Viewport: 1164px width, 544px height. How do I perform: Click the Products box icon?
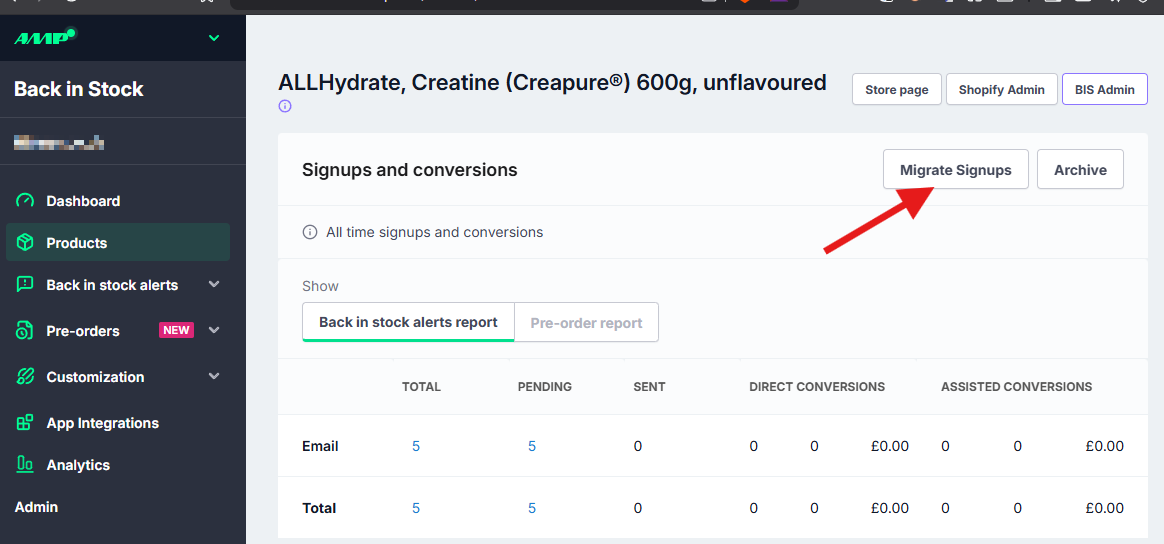coord(25,243)
